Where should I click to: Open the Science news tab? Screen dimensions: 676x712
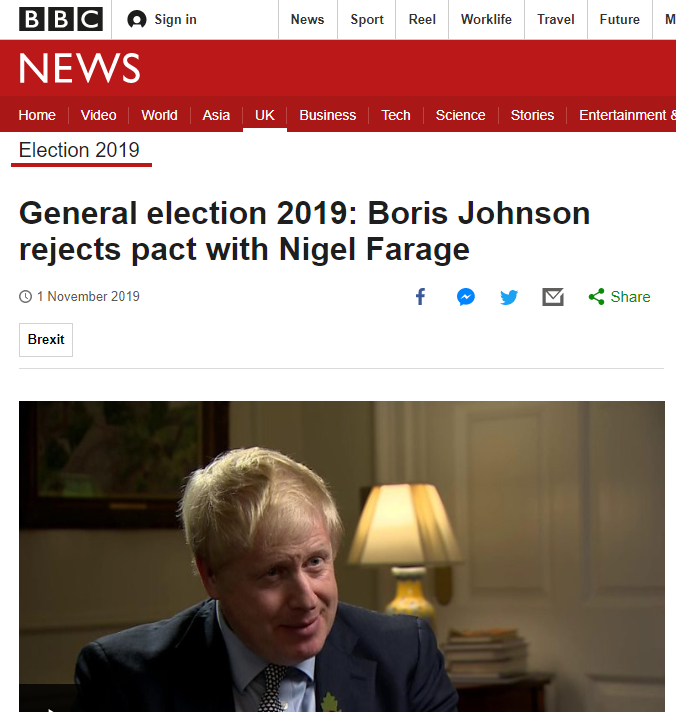click(x=460, y=115)
